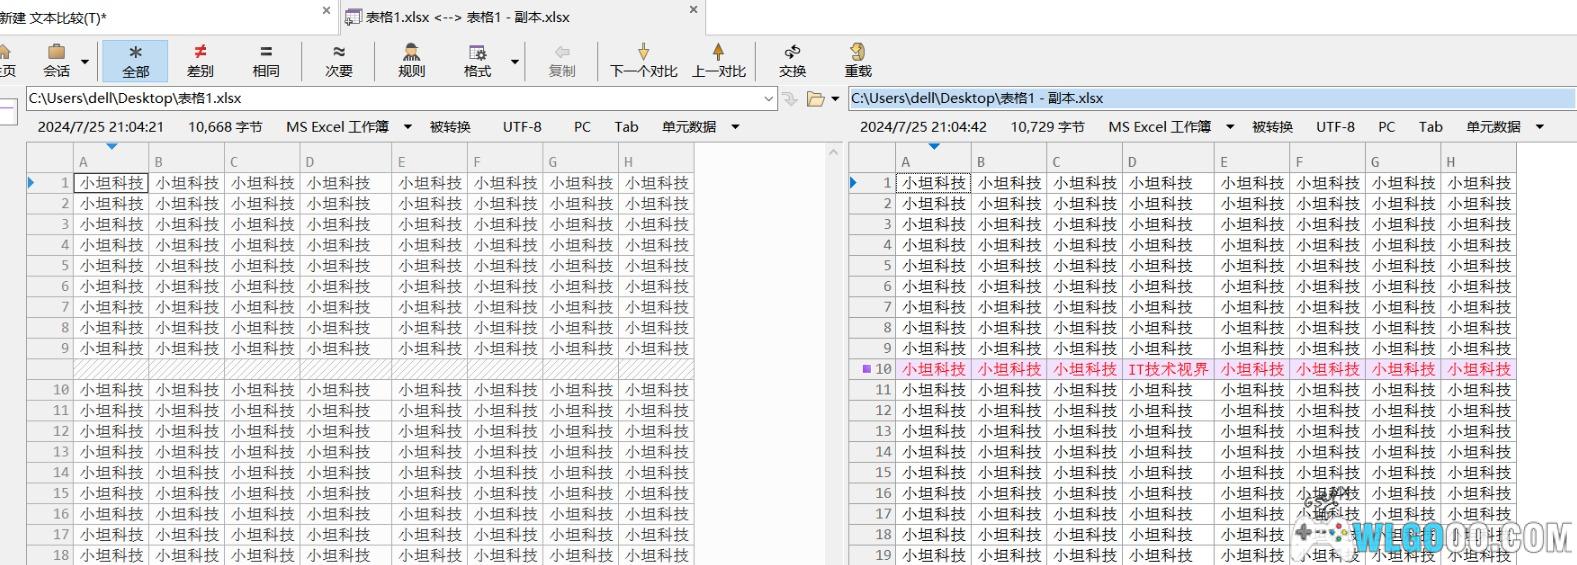
Task: Click the 交换 (Swap sides) icon
Action: 792,60
